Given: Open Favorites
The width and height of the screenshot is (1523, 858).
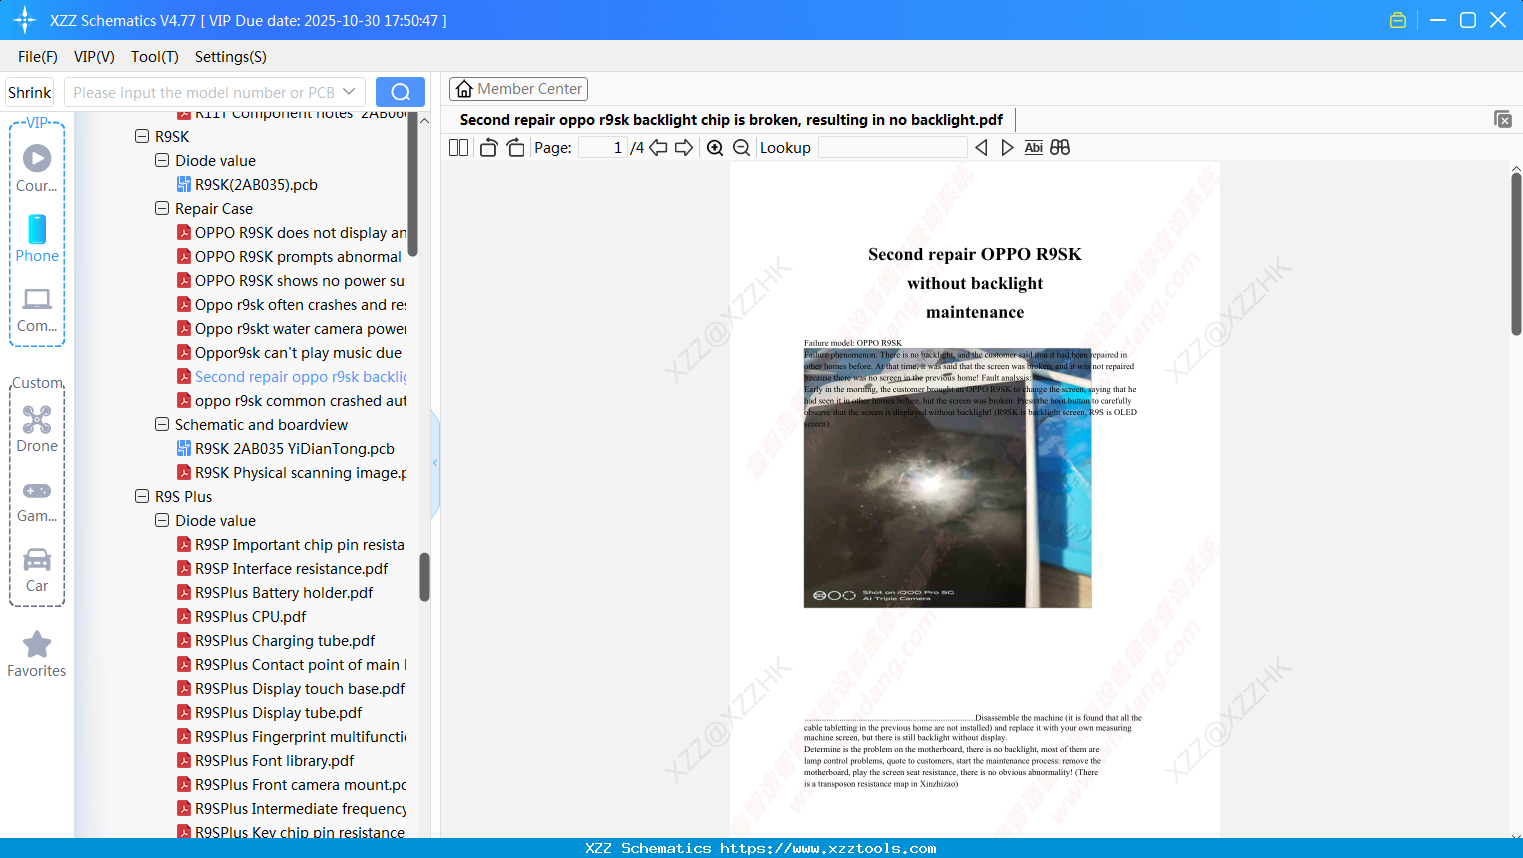Looking at the screenshot, I should [x=37, y=654].
